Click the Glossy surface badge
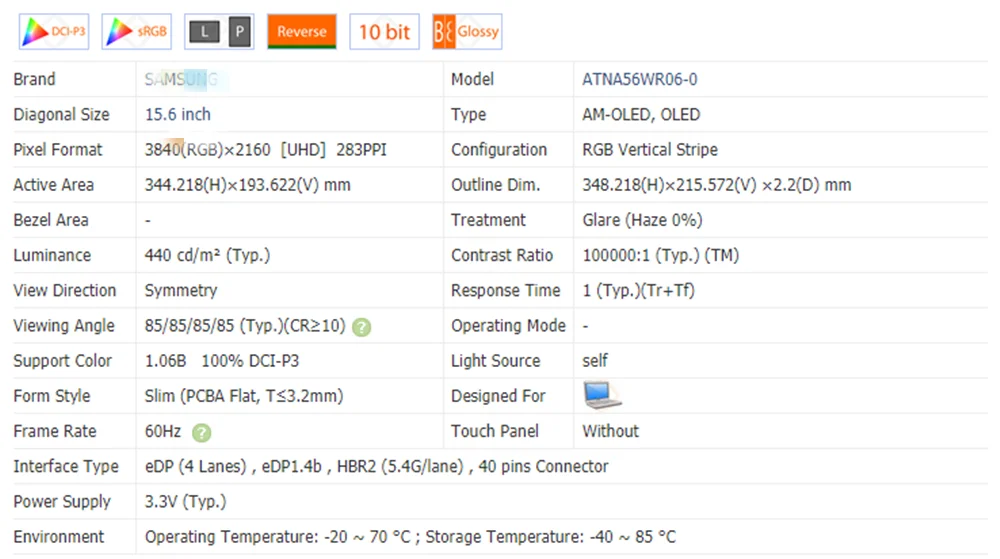The image size is (1000, 559). coord(466,32)
